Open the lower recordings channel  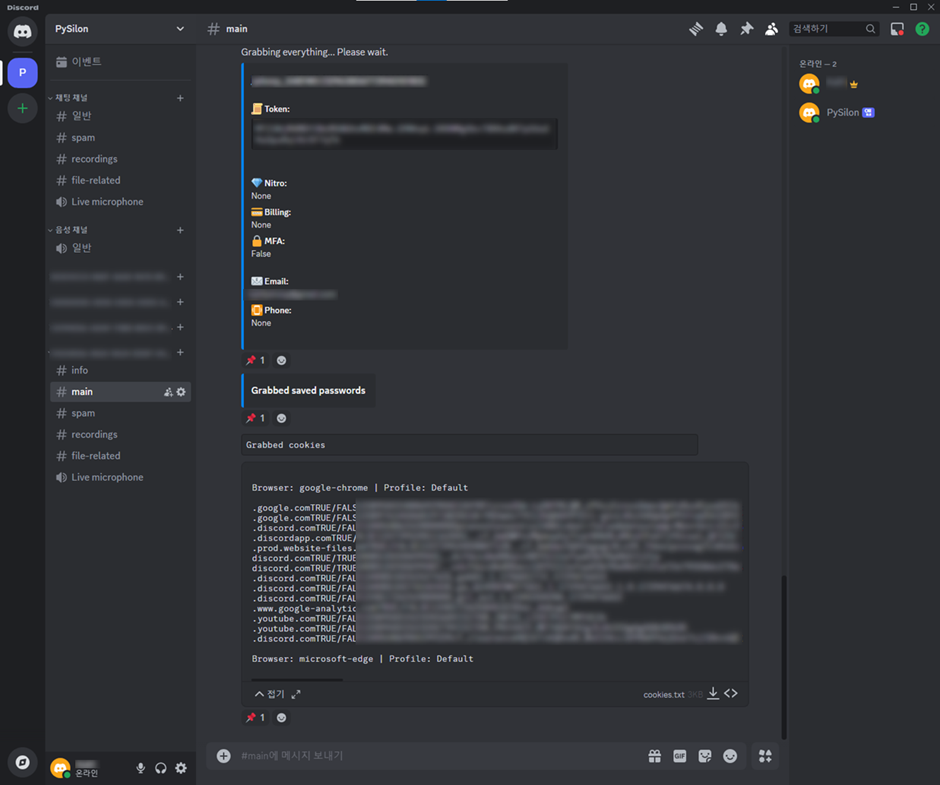(x=120, y=434)
